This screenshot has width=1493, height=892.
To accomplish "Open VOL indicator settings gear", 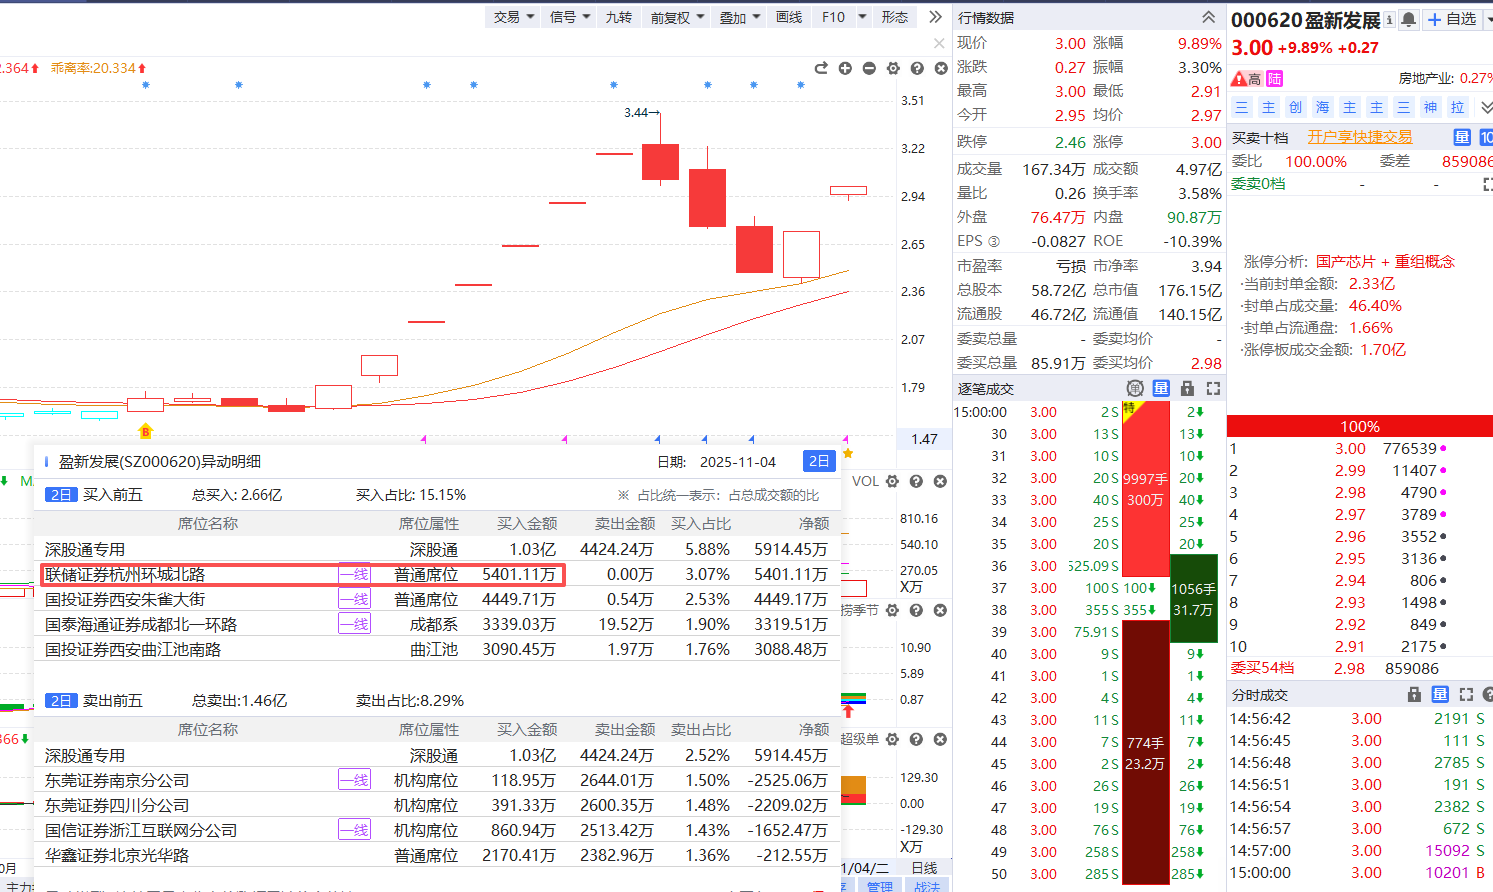I will [x=892, y=481].
